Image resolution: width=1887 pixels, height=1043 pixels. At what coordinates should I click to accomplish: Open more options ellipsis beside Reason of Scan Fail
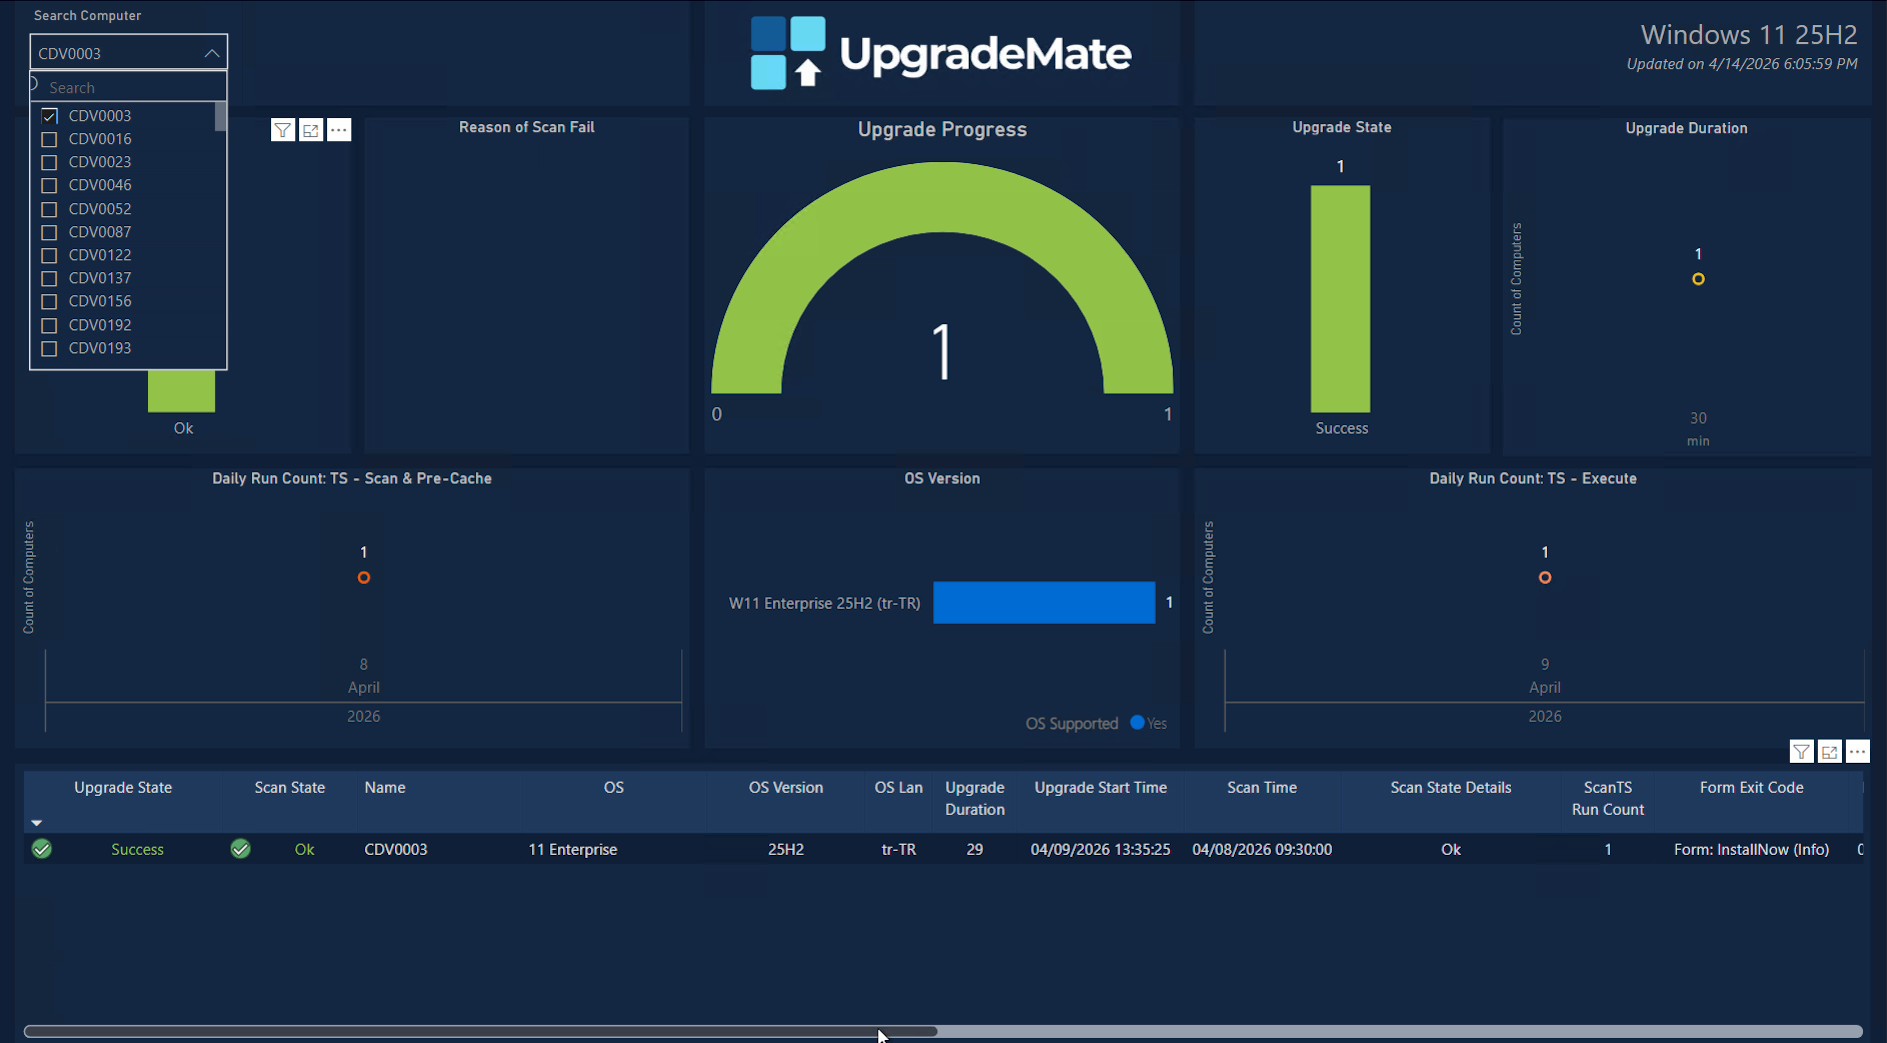pos(339,130)
